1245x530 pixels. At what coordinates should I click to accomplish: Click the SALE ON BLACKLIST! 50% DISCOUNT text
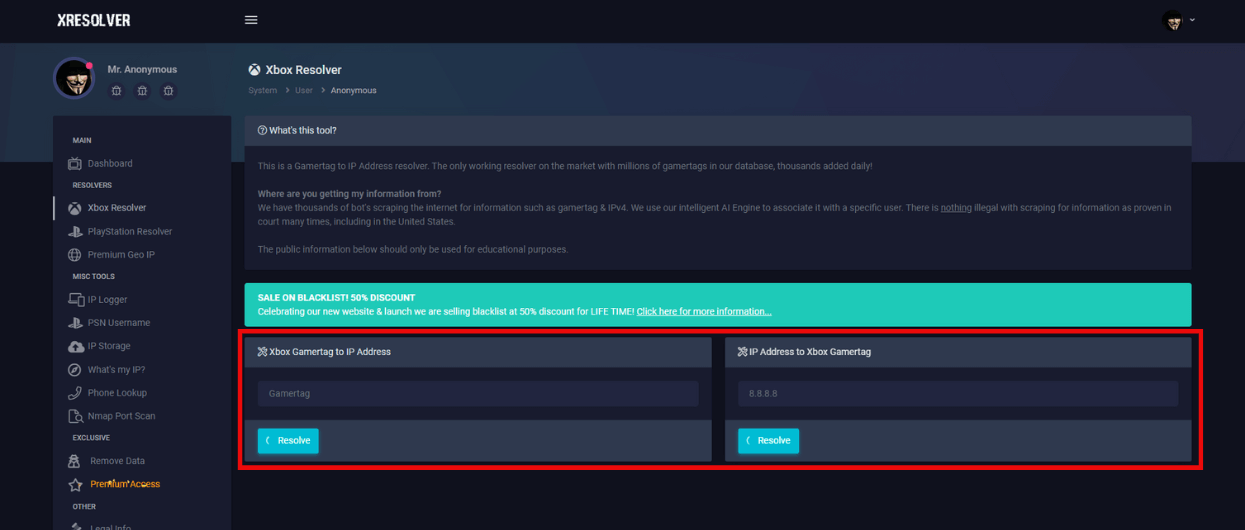[x=336, y=298]
